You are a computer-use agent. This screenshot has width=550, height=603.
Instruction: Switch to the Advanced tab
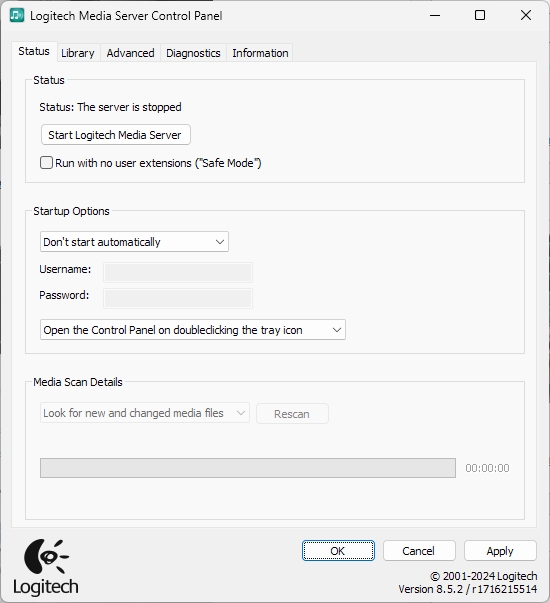[130, 53]
